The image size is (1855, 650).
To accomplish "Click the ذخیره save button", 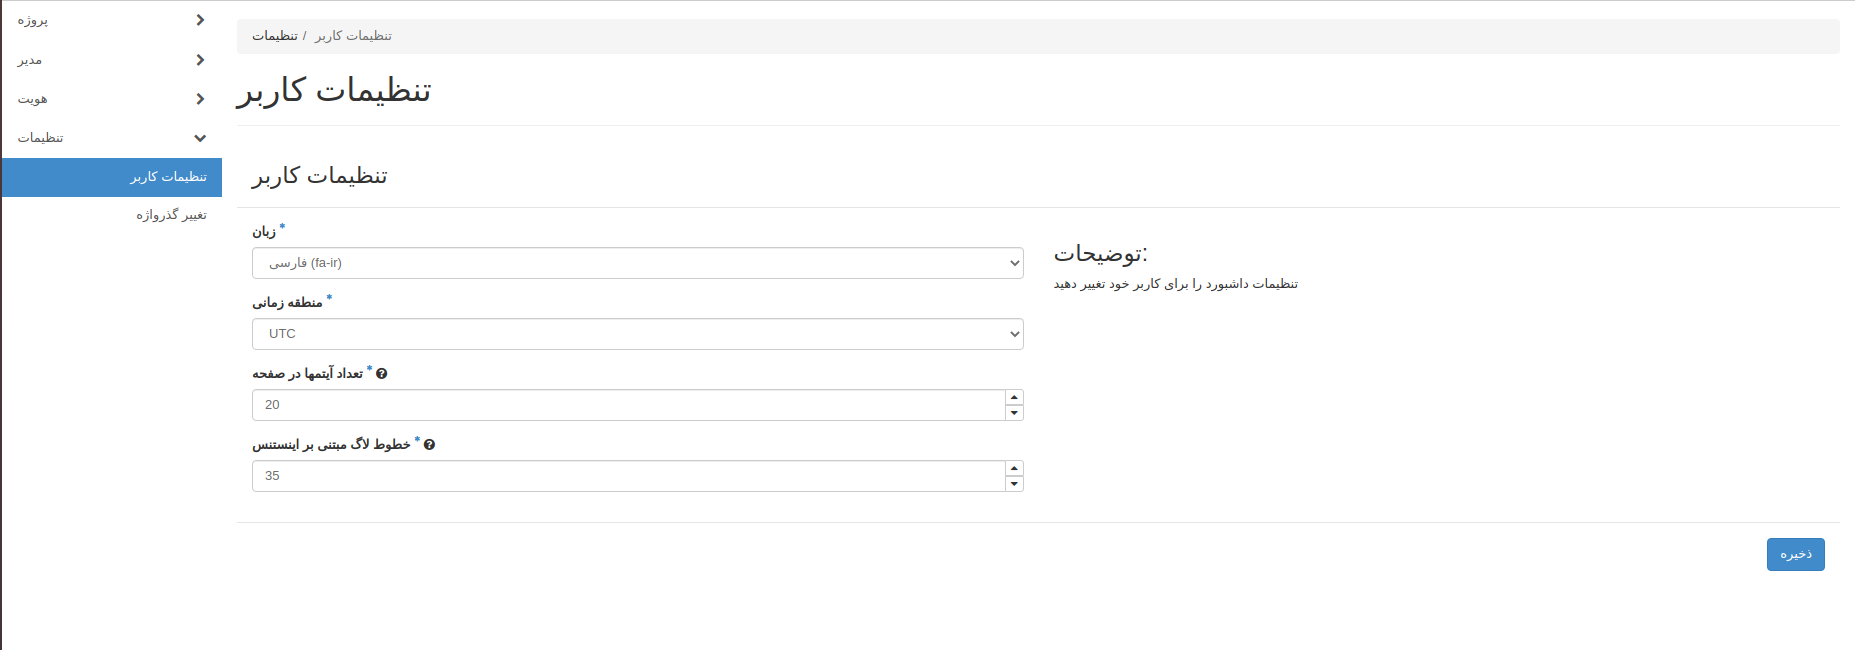I will click(1795, 554).
